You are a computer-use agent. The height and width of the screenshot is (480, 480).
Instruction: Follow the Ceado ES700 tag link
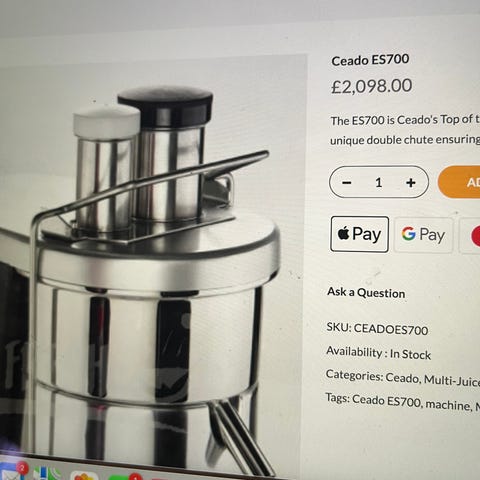click(386, 401)
